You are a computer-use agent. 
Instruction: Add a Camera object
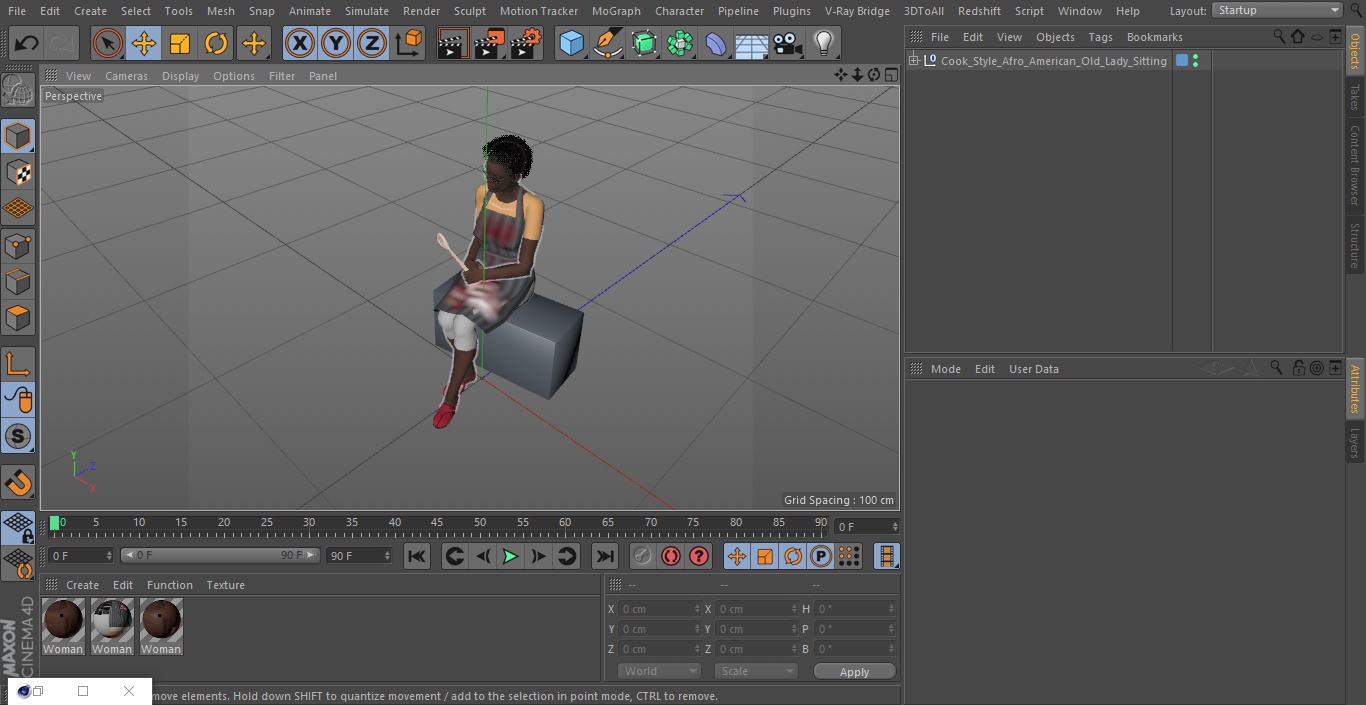coord(788,43)
